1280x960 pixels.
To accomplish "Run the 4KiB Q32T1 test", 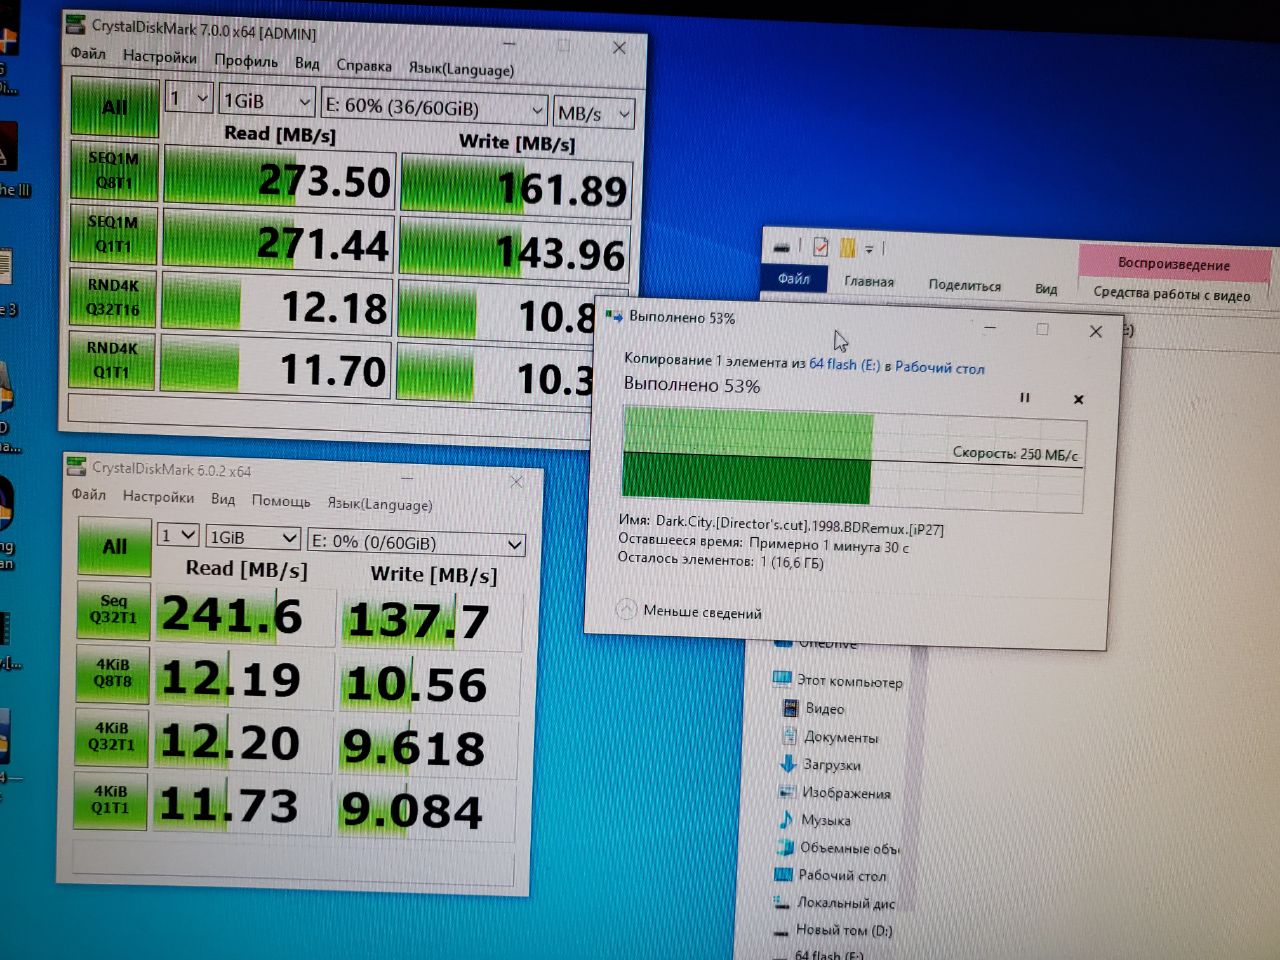I will tap(111, 736).
